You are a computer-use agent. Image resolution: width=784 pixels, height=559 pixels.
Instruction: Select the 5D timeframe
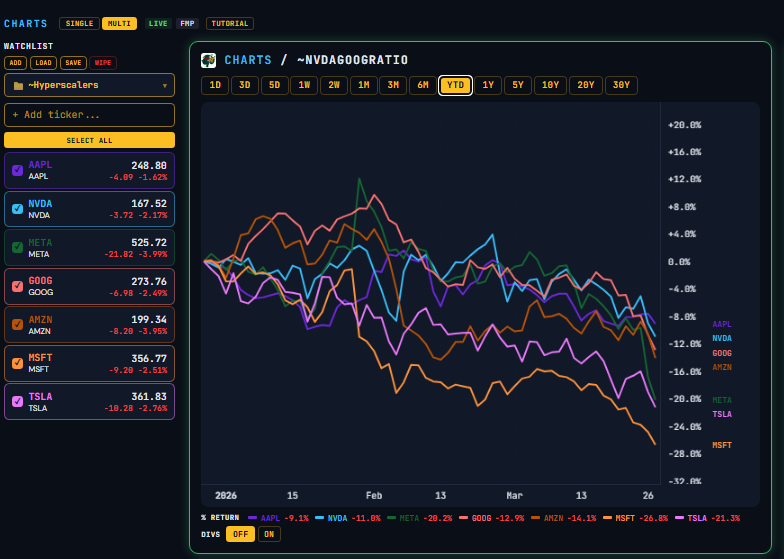(x=274, y=85)
